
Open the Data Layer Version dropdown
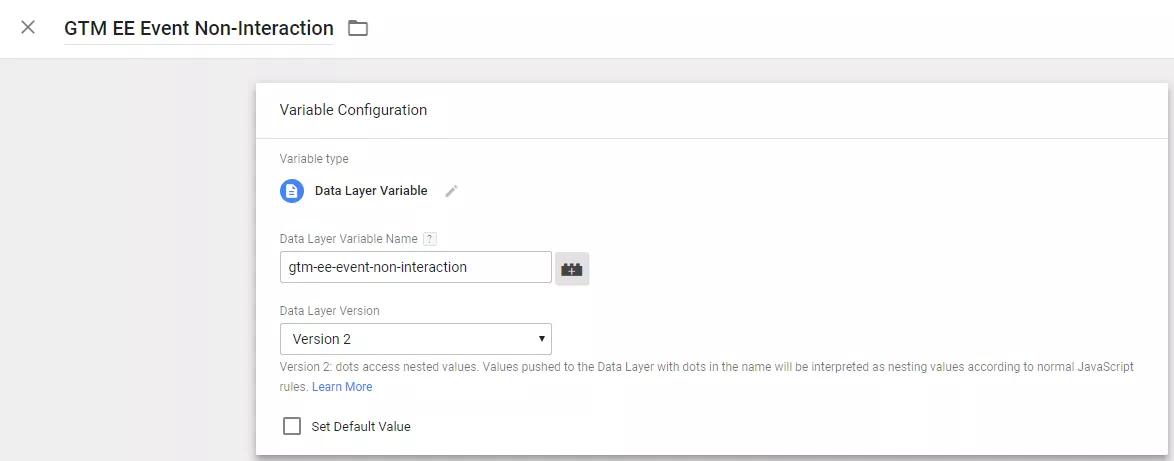416,339
